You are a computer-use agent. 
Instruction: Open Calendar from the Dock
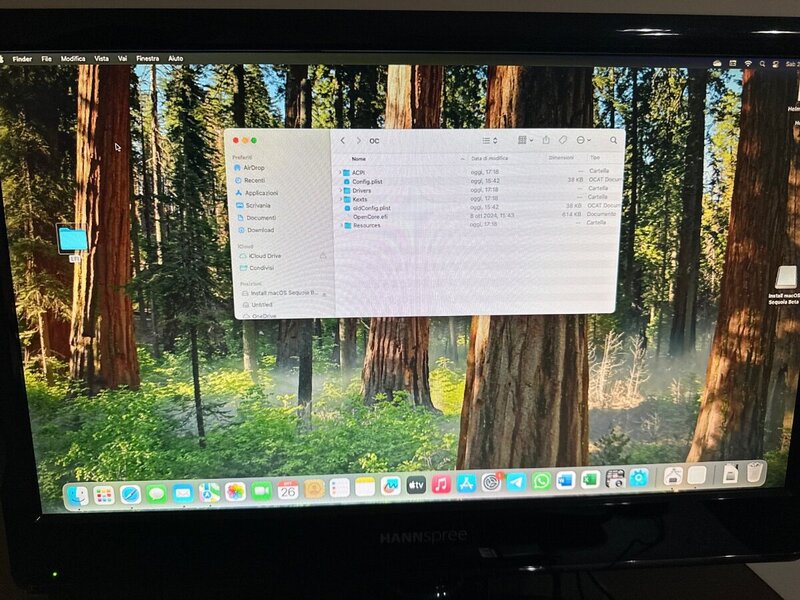point(288,490)
